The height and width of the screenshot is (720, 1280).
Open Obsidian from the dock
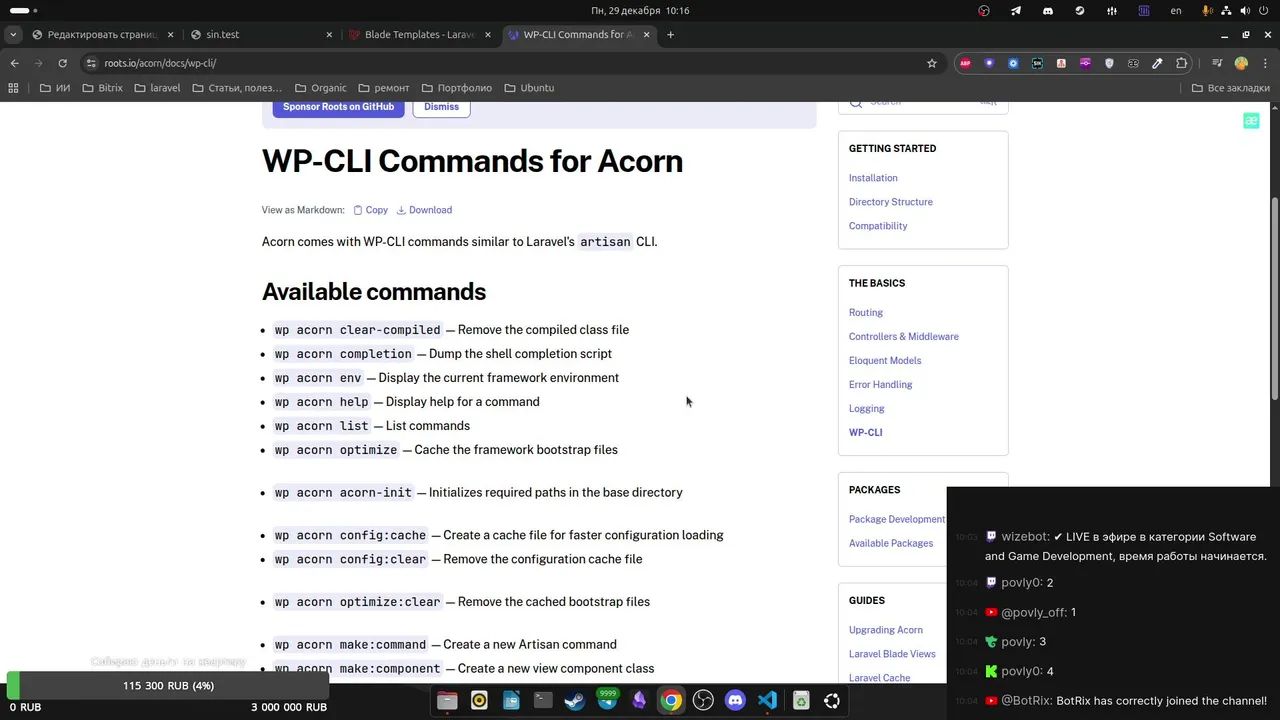pyautogui.click(x=639, y=701)
